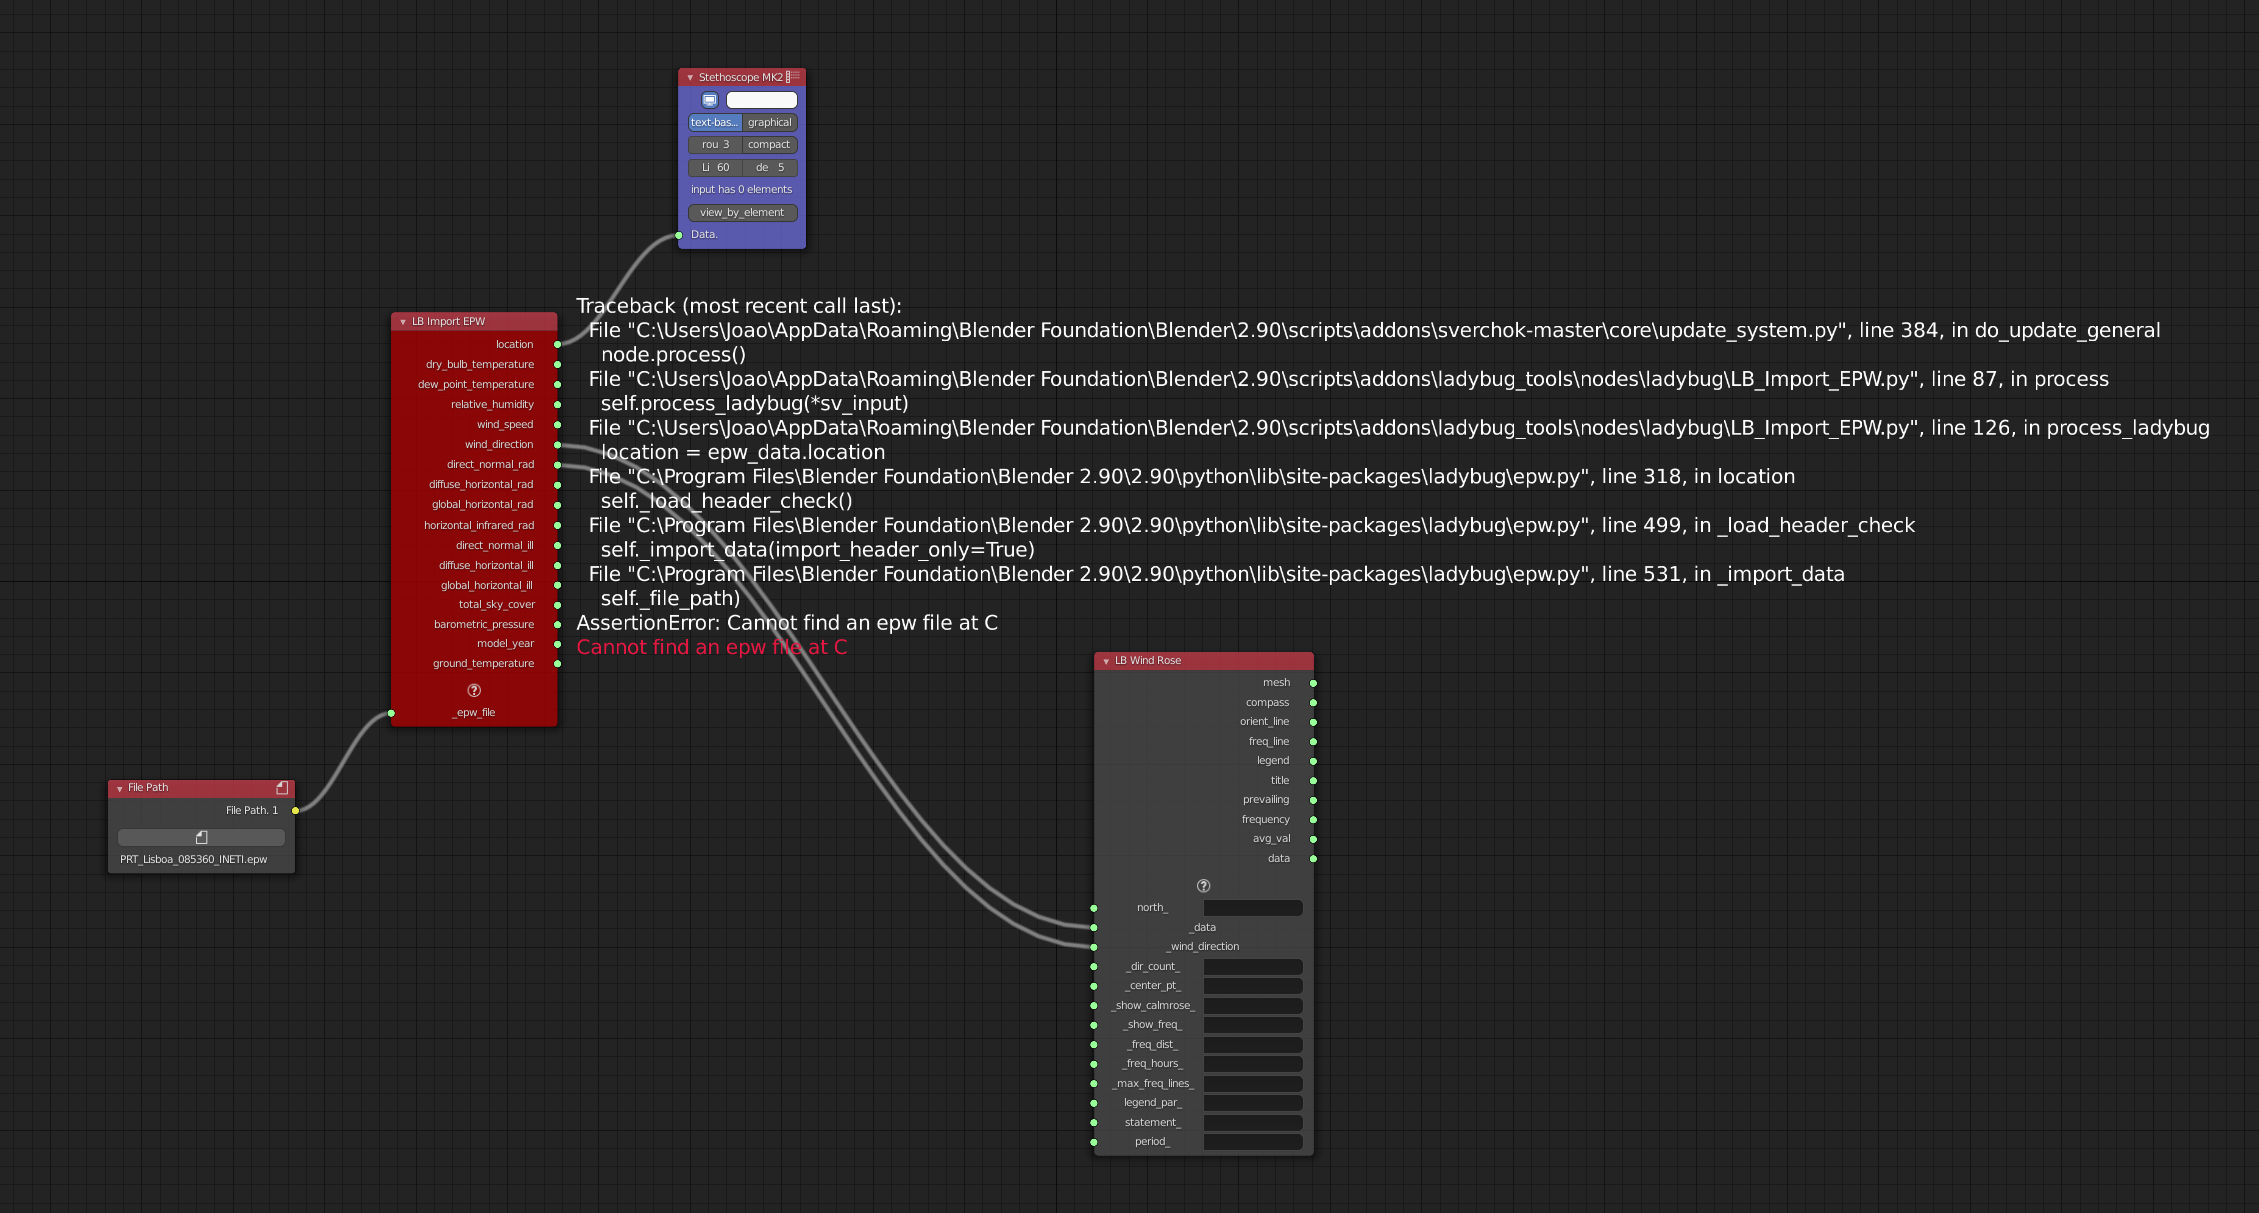Collapse the LB Wind Rose node
This screenshot has width=2259, height=1213.
pyautogui.click(x=1107, y=660)
